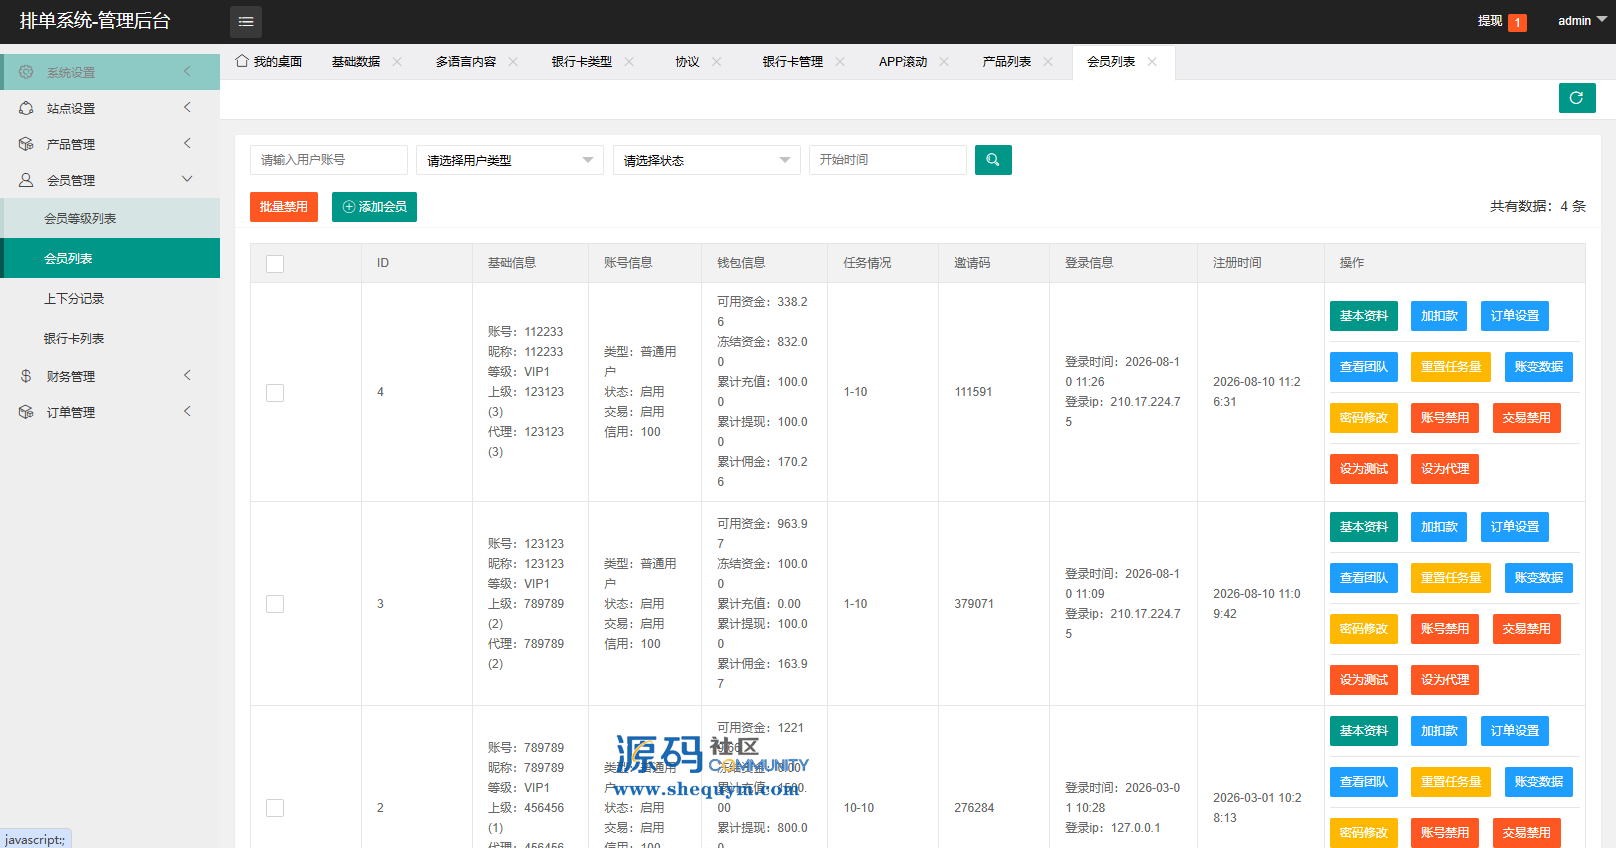Screen dimensions: 1616x848
Task: Tick the checkbox for member ID 2
Action: [275, 808]
